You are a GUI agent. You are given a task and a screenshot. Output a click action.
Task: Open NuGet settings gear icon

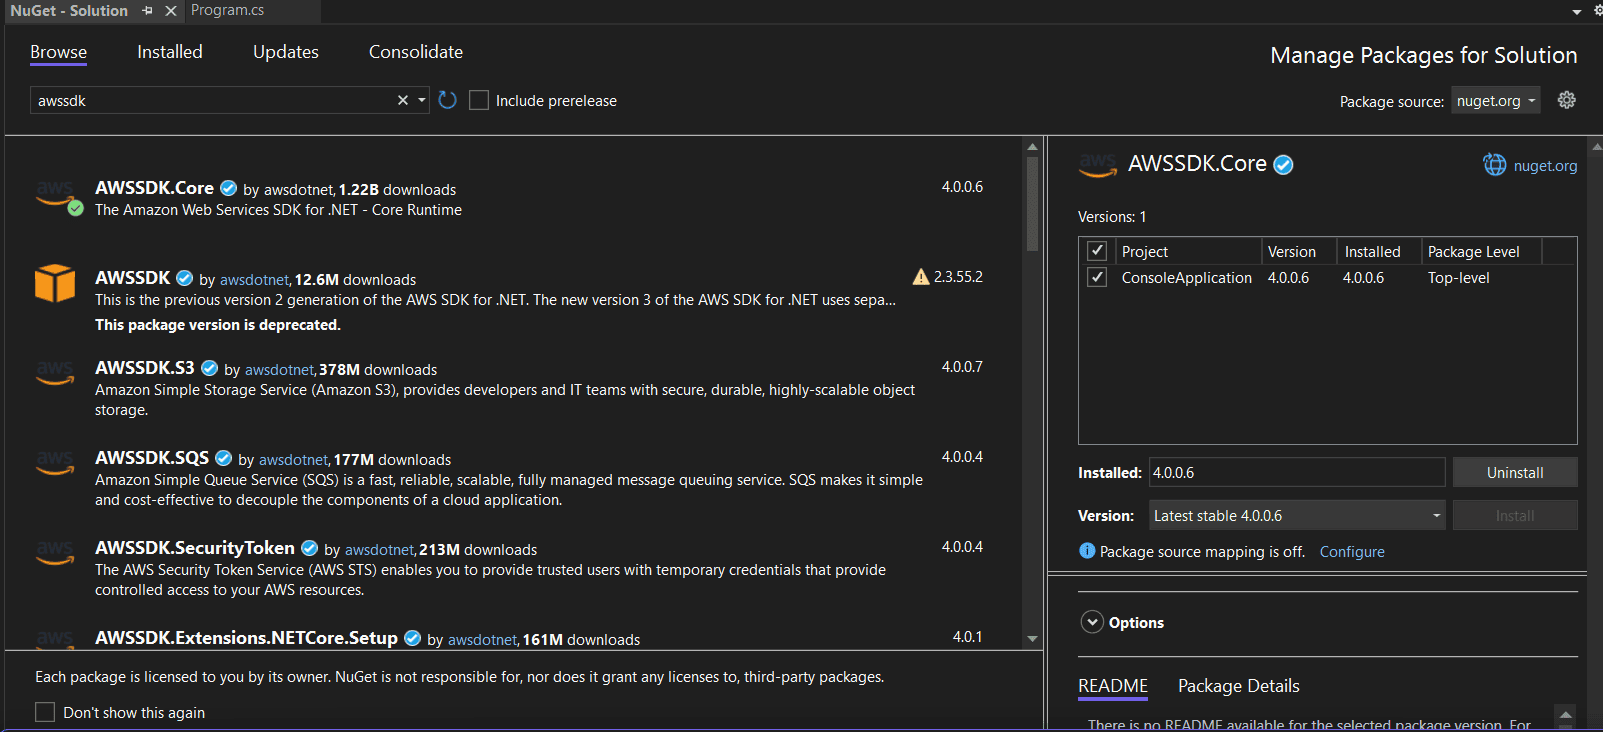tap(1567, 100)
